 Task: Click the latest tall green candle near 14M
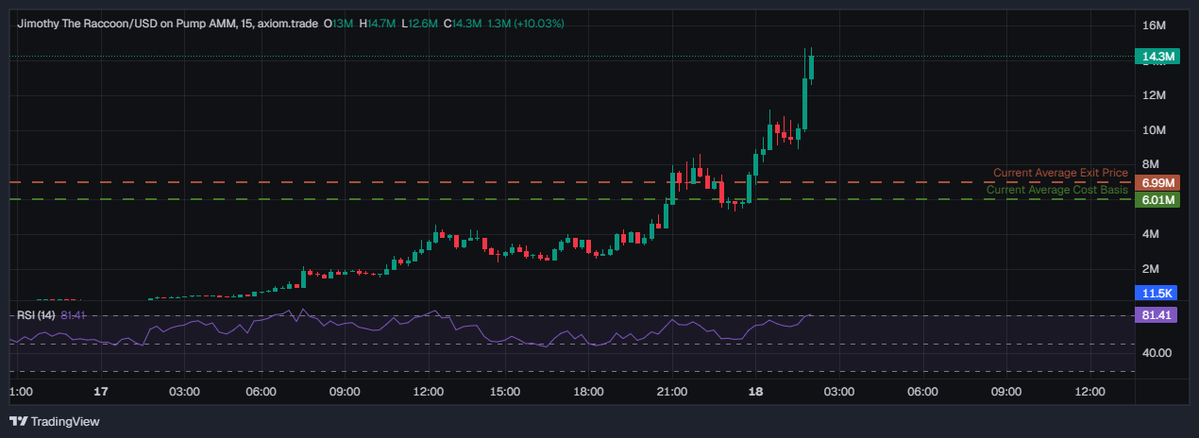coord(811,67)
